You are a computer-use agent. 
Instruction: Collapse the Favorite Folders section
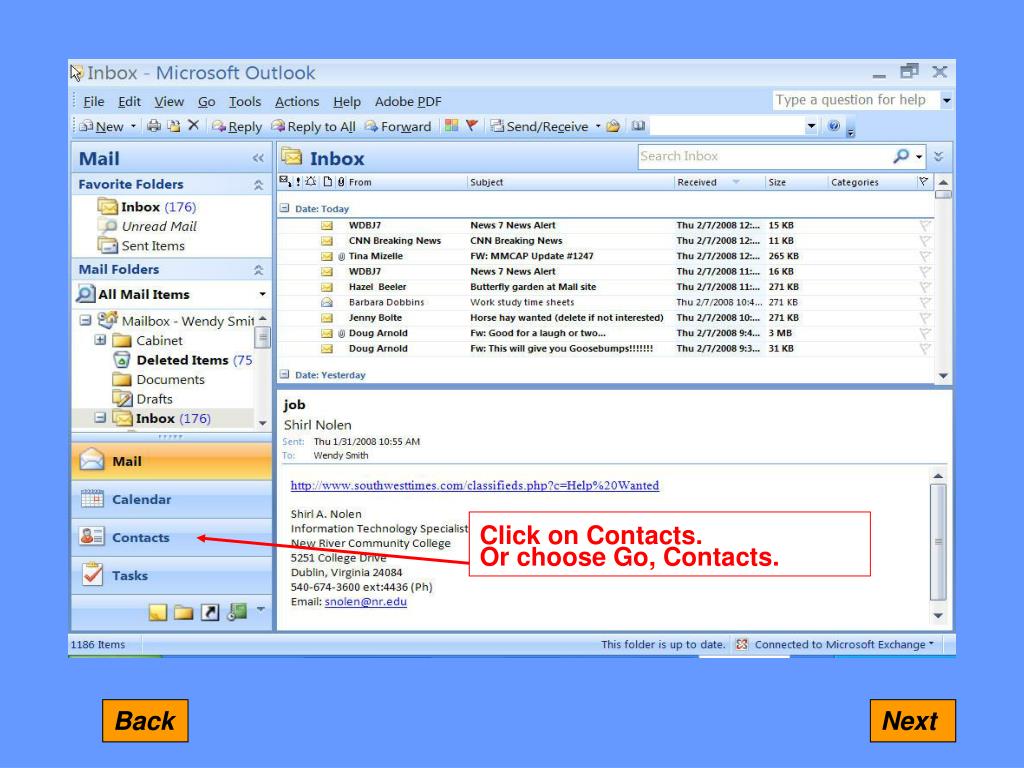pos(259,185)
